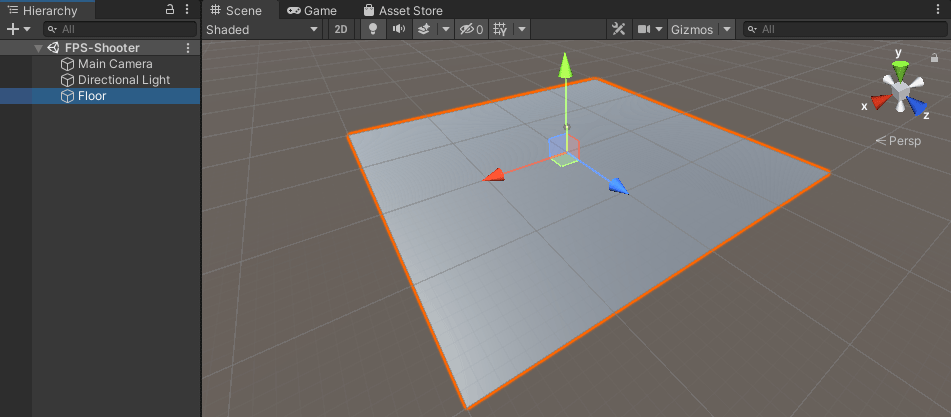Click the red X axis cone on orientation gizmo
Image resolution: width=951 pixels, height=417 pixels.
coord(879,101)
